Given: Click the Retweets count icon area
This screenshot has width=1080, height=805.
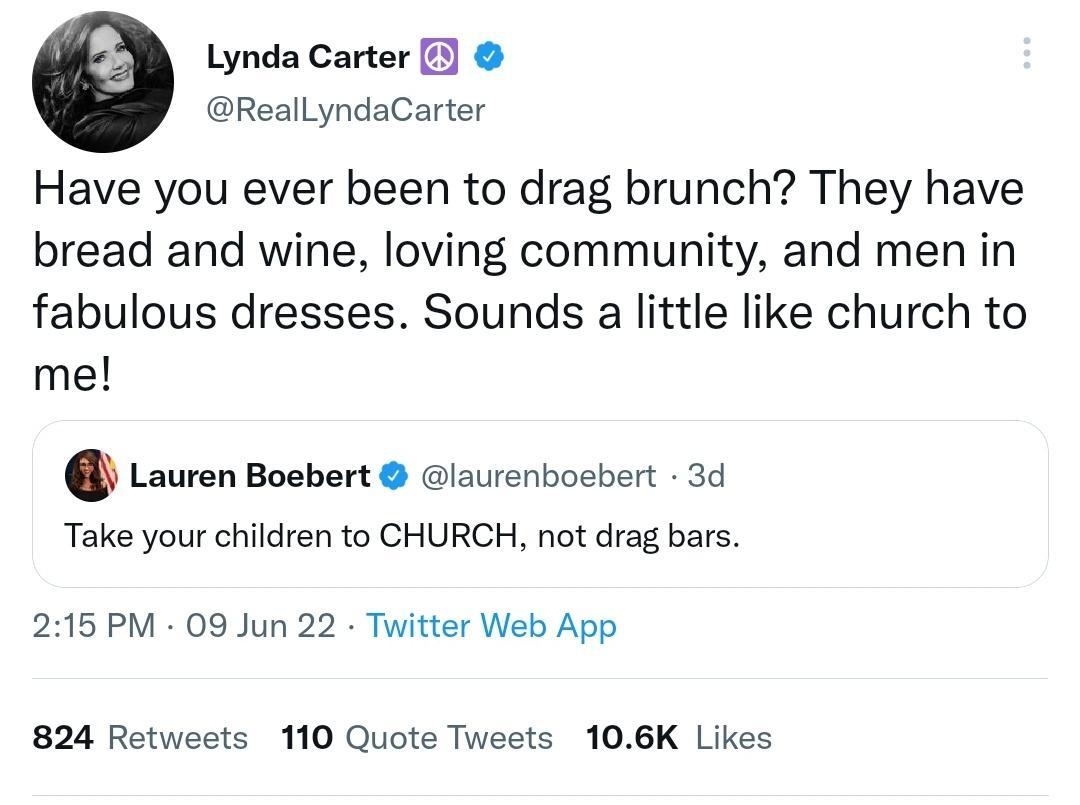Looking at the screenshot, I should [178, 738].
